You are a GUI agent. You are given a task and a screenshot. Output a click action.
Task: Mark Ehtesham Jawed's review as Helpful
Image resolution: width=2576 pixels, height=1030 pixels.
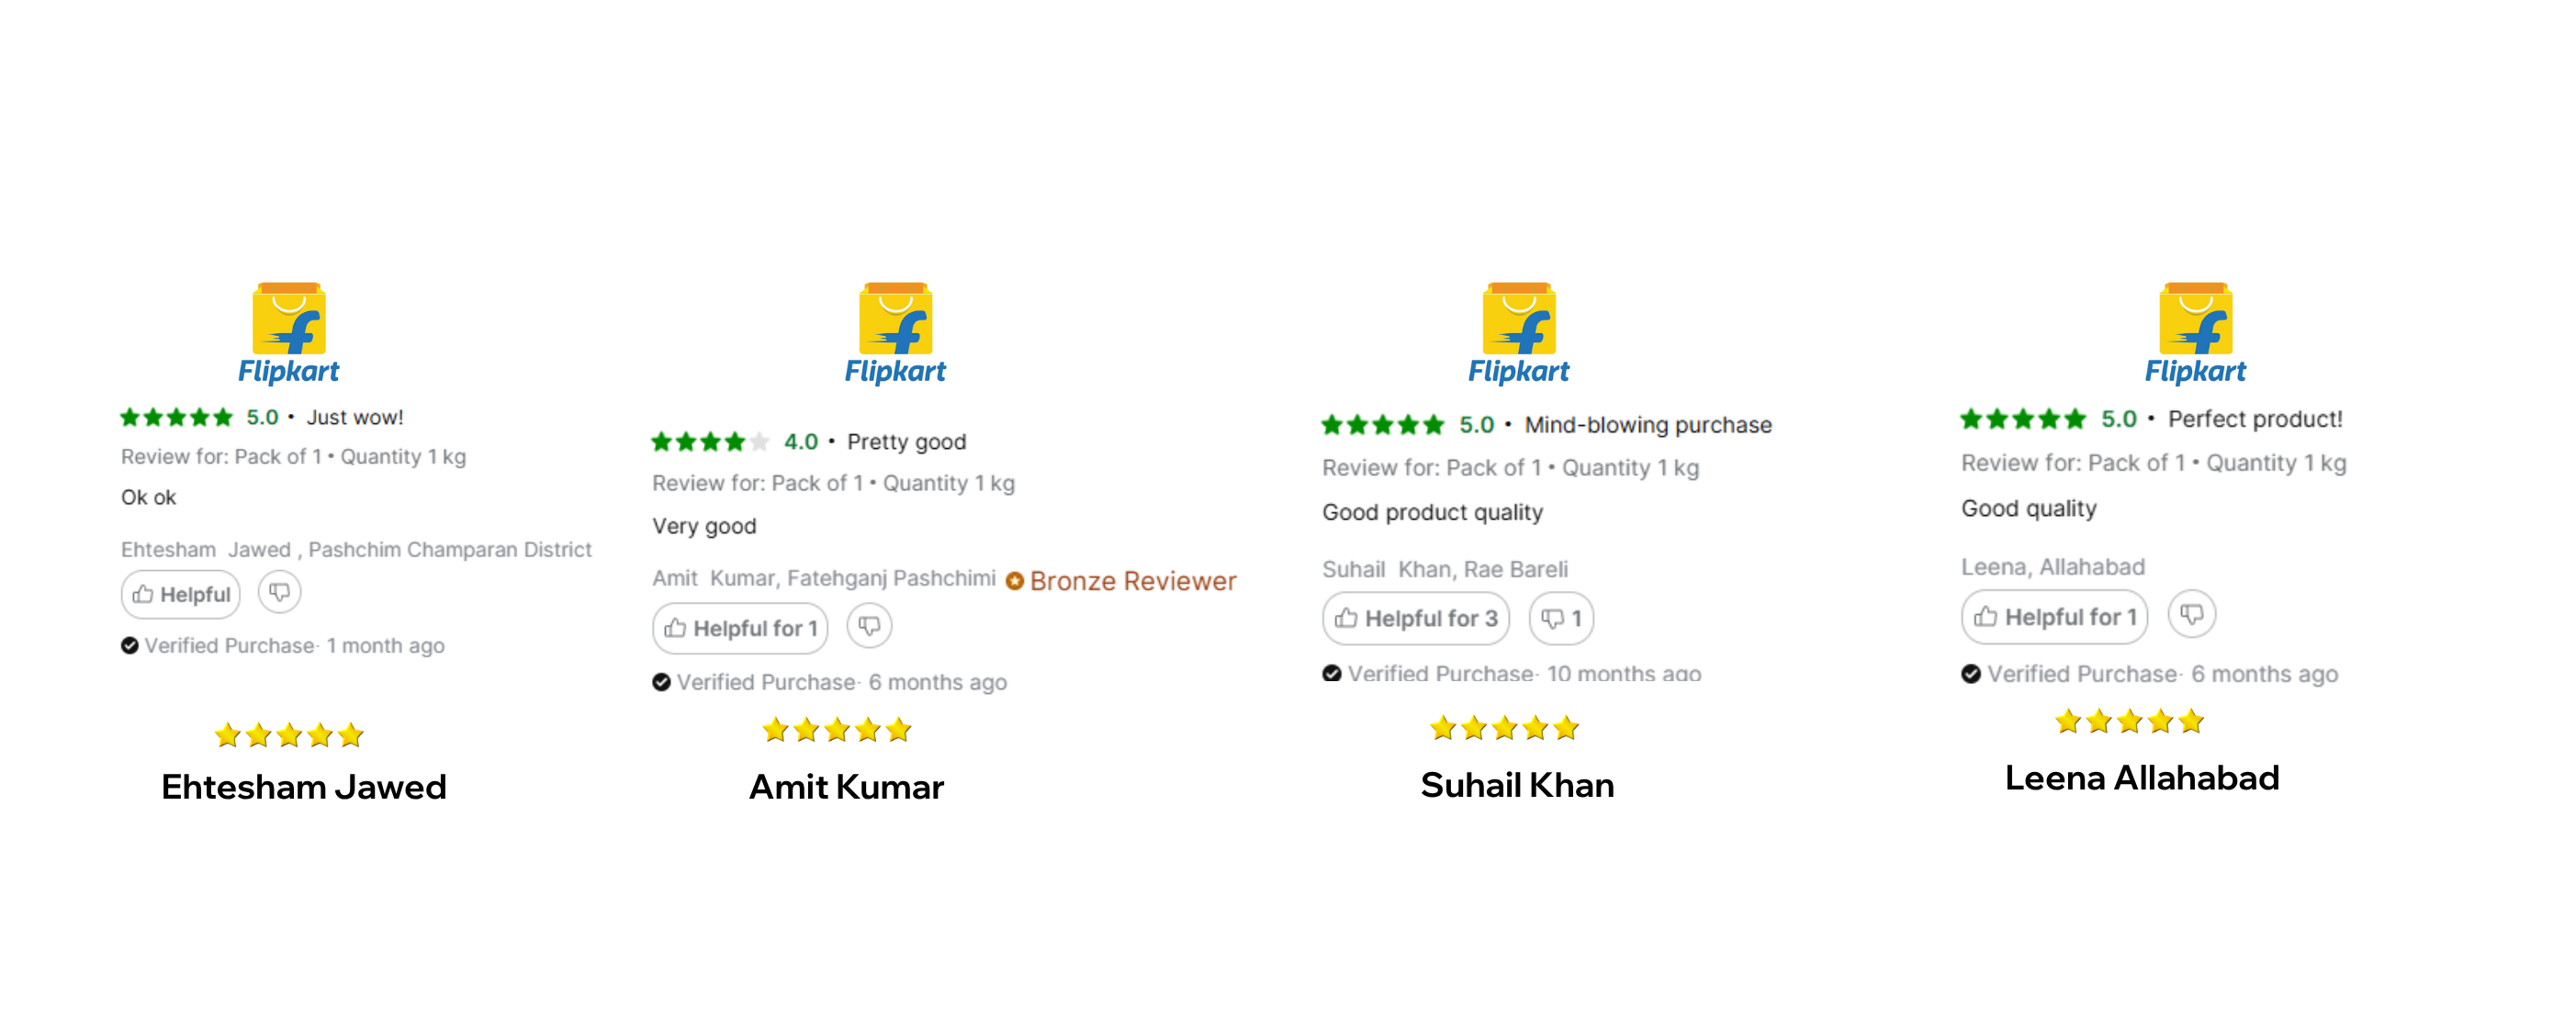coord(181,594)
